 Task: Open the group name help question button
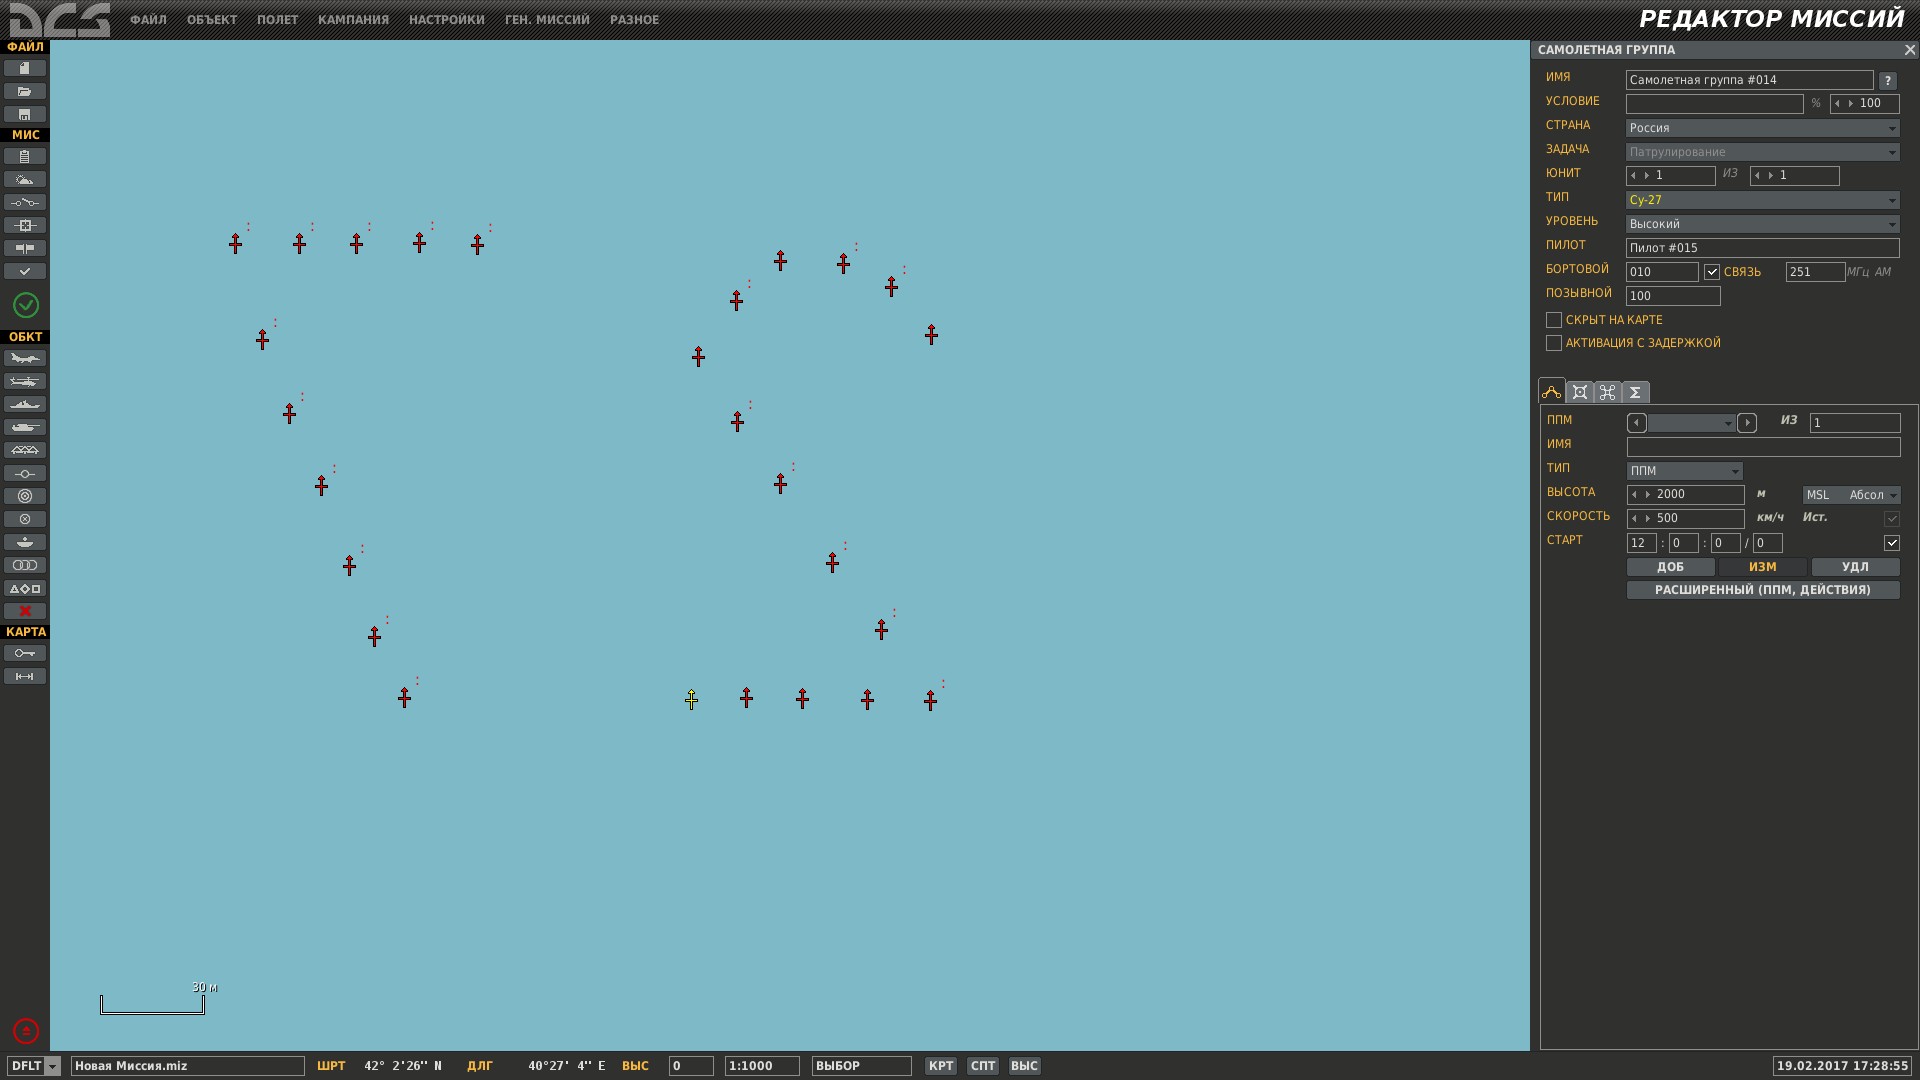click(x=1887, y=80)
